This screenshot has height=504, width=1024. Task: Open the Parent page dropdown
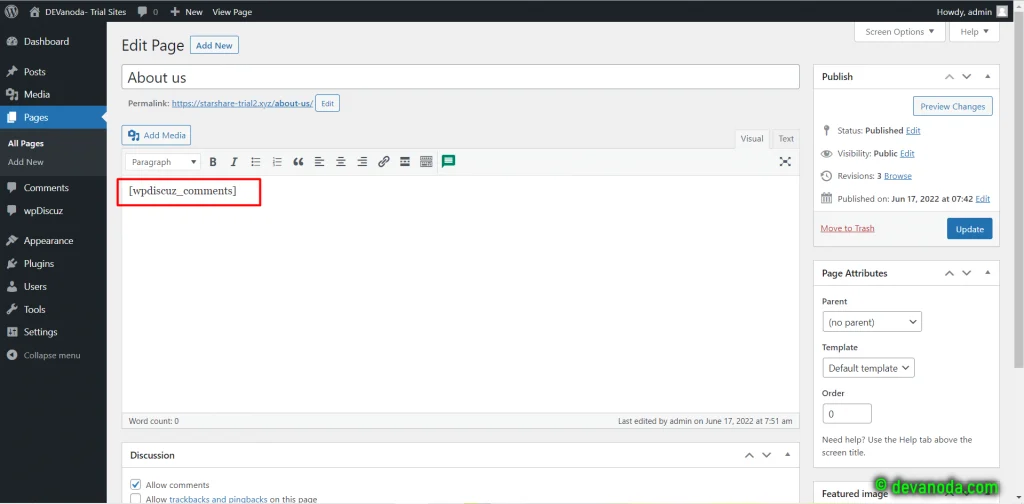(872, 322)
